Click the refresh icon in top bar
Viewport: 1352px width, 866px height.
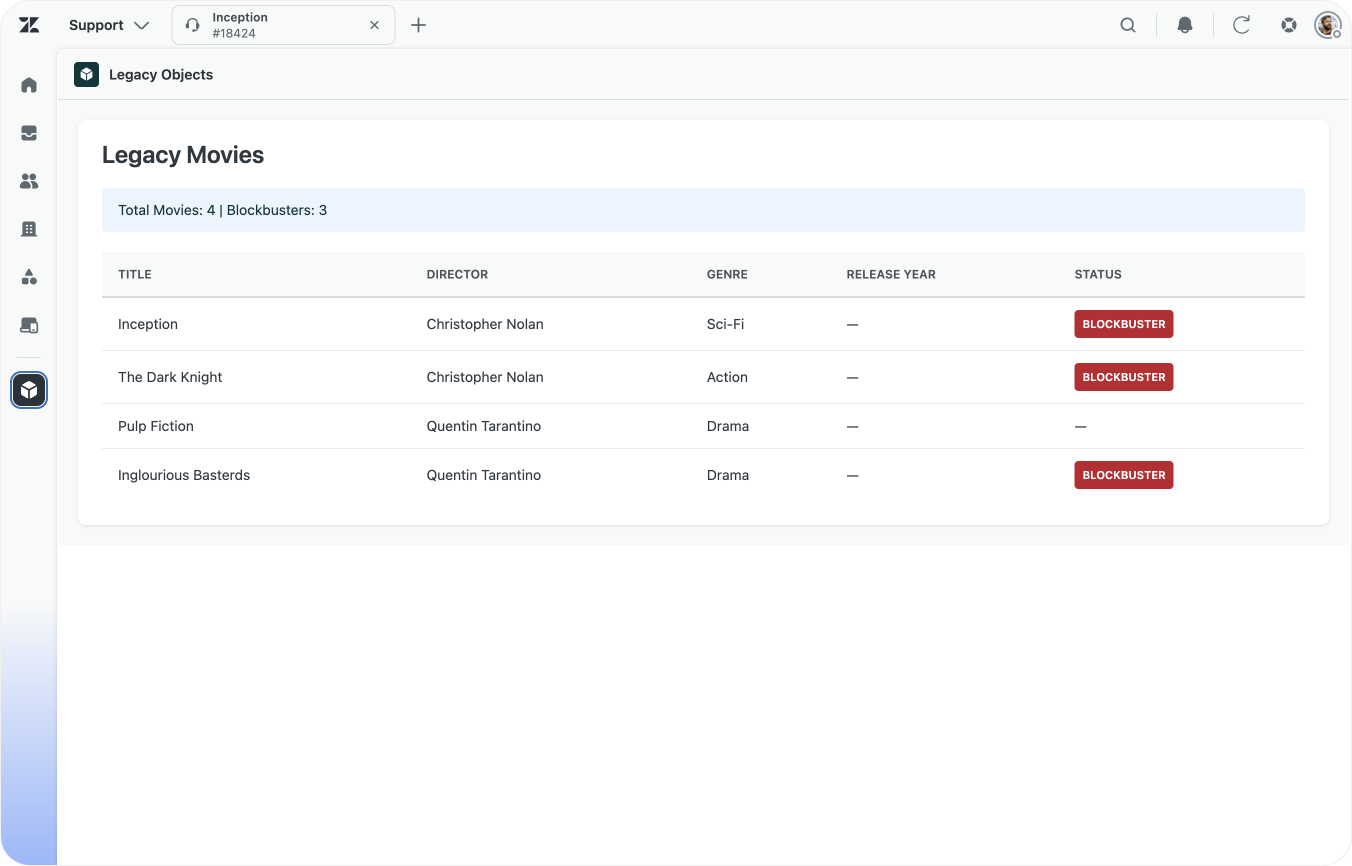tap(1241, 25)
